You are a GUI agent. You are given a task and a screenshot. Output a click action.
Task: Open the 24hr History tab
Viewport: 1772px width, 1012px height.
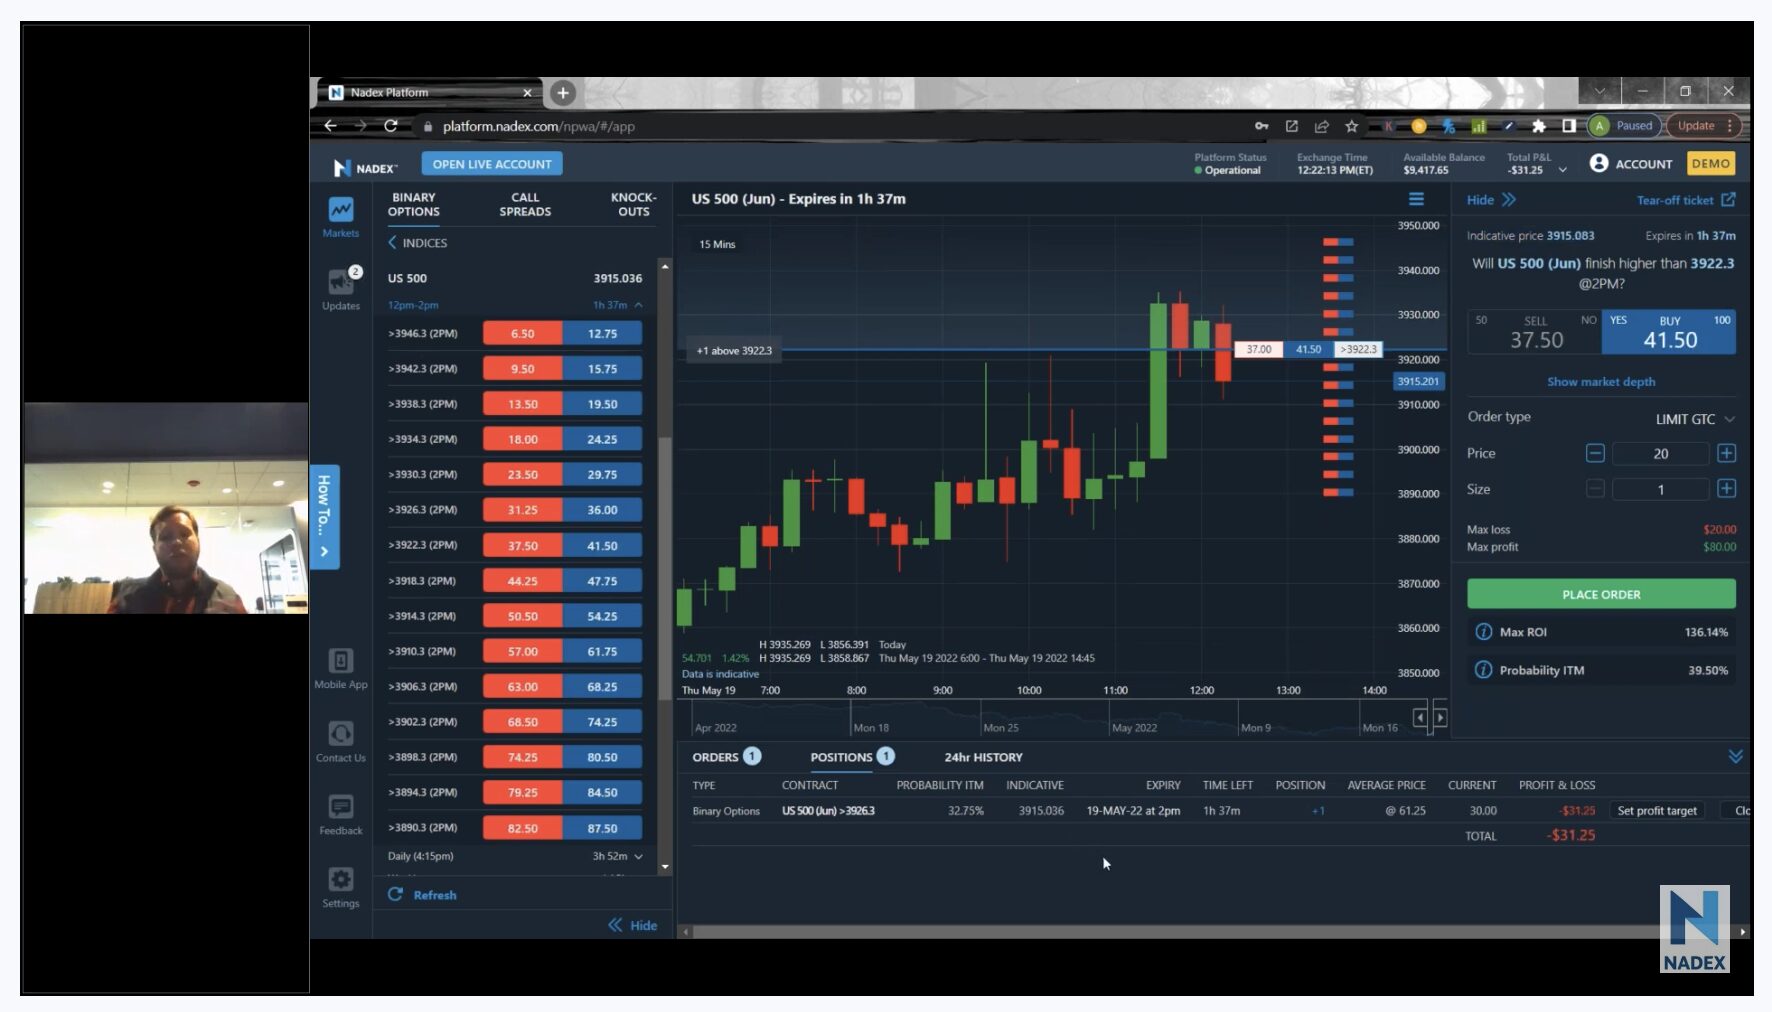click(x=980, y=757)
